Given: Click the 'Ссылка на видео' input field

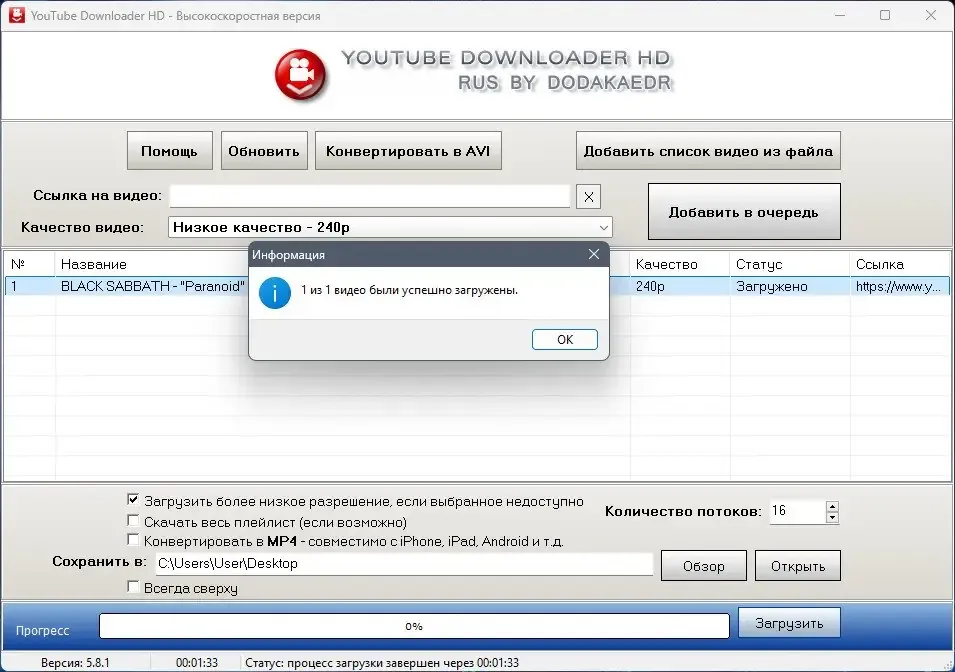Looking at the screenshot, I should click(x=370, y=196).
